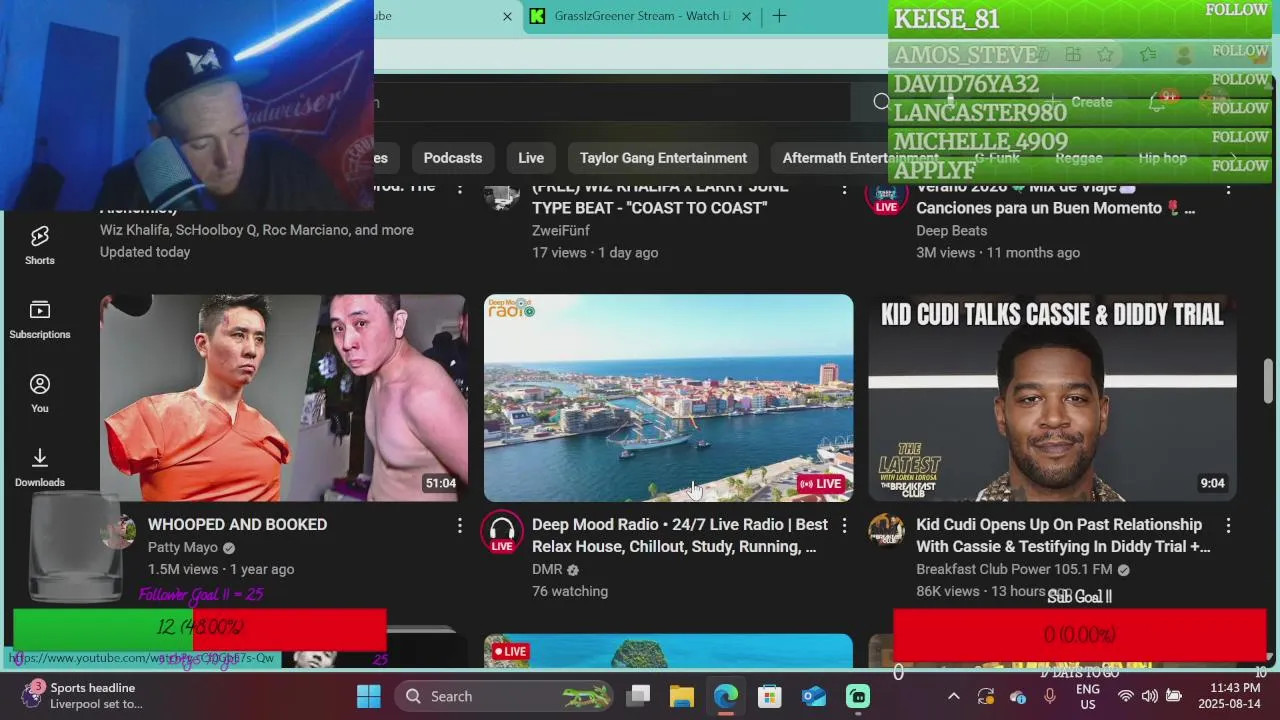Click 'Updated today' playlist text
The width and height of the screenshot is (1280, 720).
(145, 252)
